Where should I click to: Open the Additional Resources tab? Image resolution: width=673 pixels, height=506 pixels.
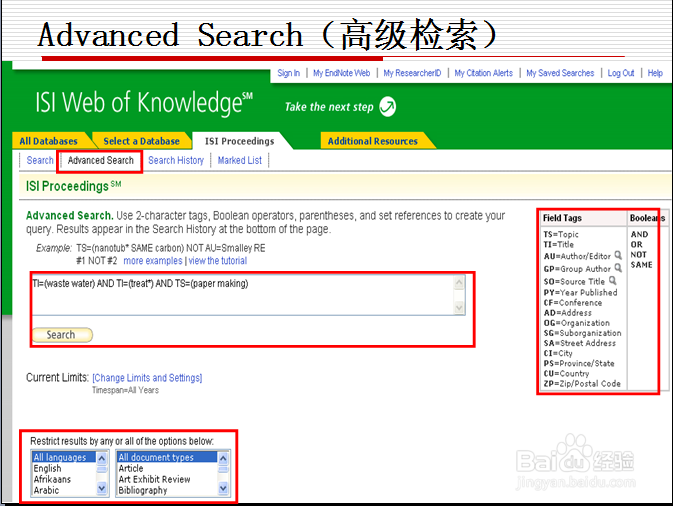click(373, 141)
